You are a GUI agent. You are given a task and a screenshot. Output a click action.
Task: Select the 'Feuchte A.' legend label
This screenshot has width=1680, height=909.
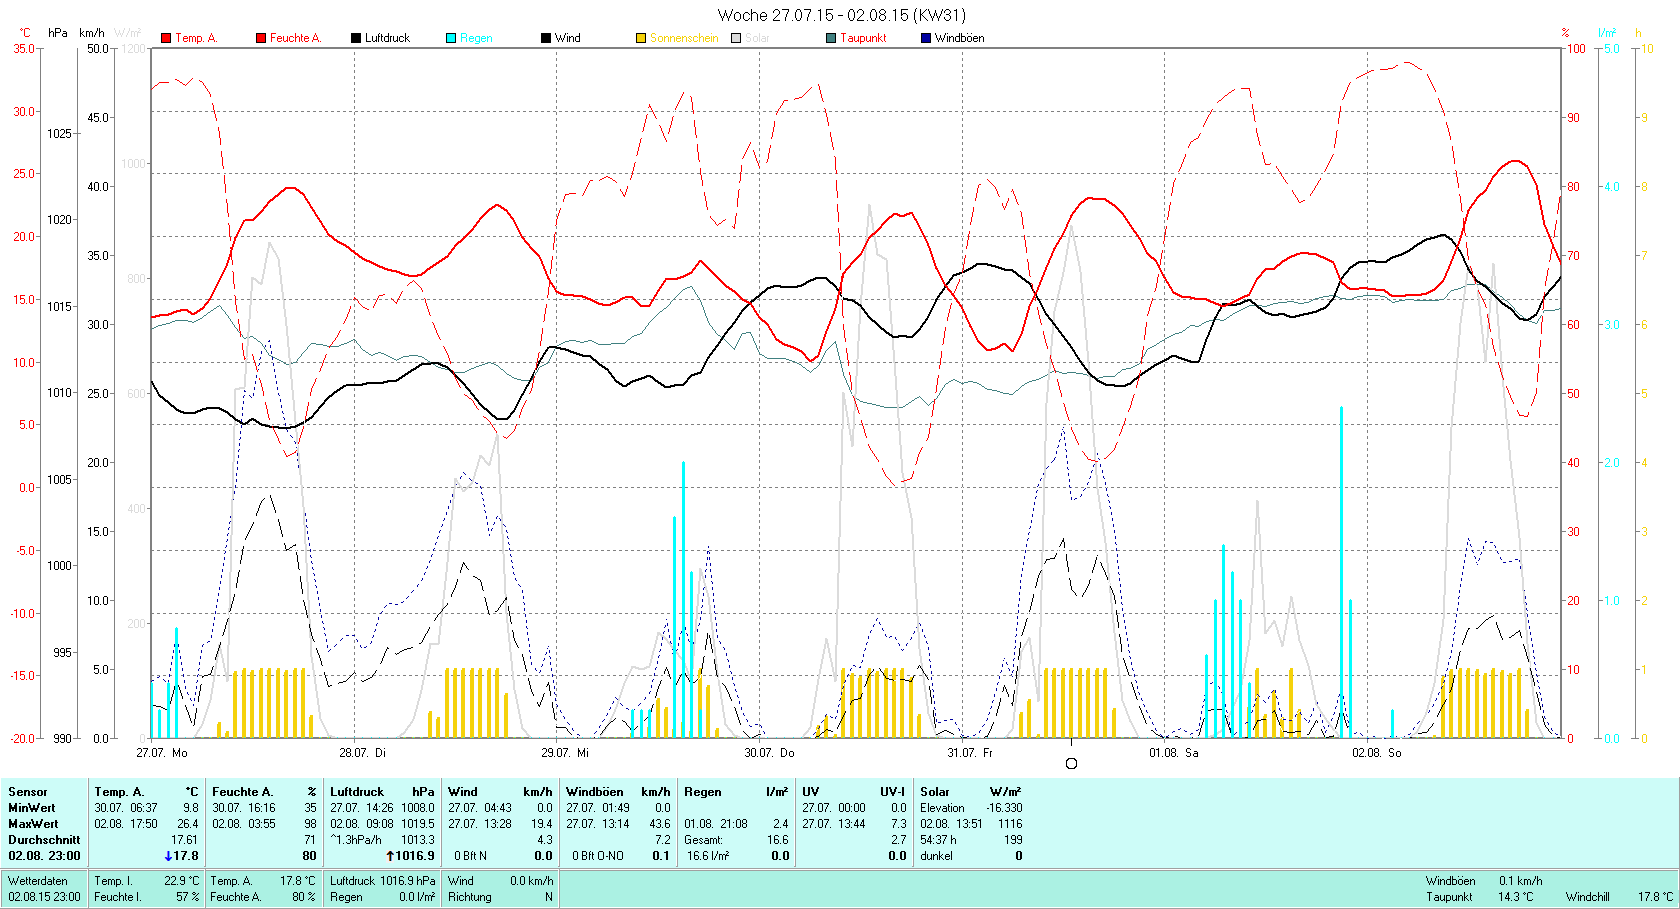295,38
